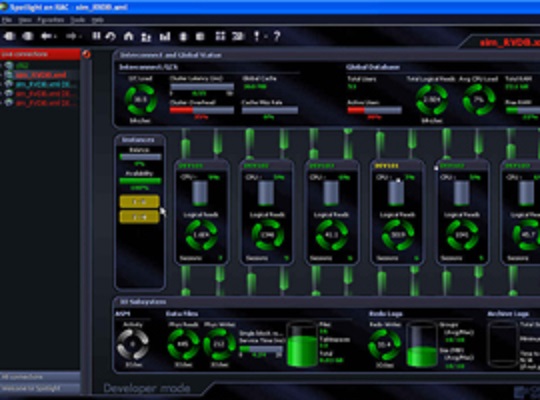Click the Cluster Overhead red bar
The width and height of the screenshot is (540, 400).
[202, 110]
